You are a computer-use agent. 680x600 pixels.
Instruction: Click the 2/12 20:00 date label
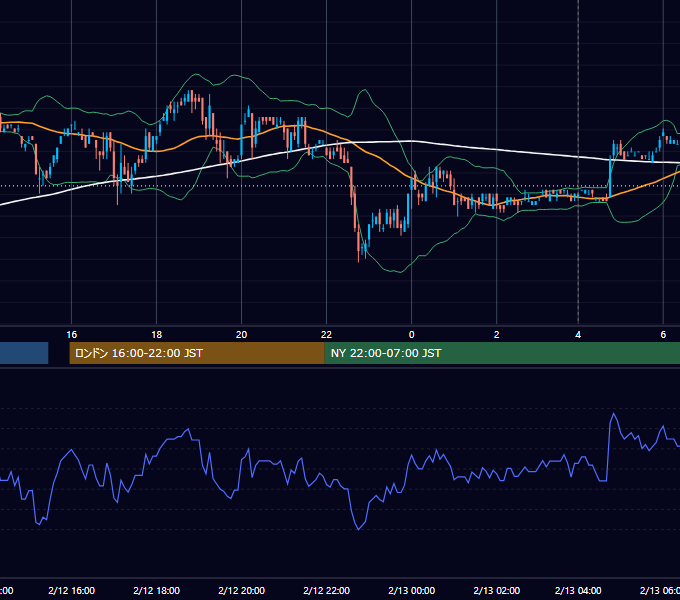click(242, 590)
